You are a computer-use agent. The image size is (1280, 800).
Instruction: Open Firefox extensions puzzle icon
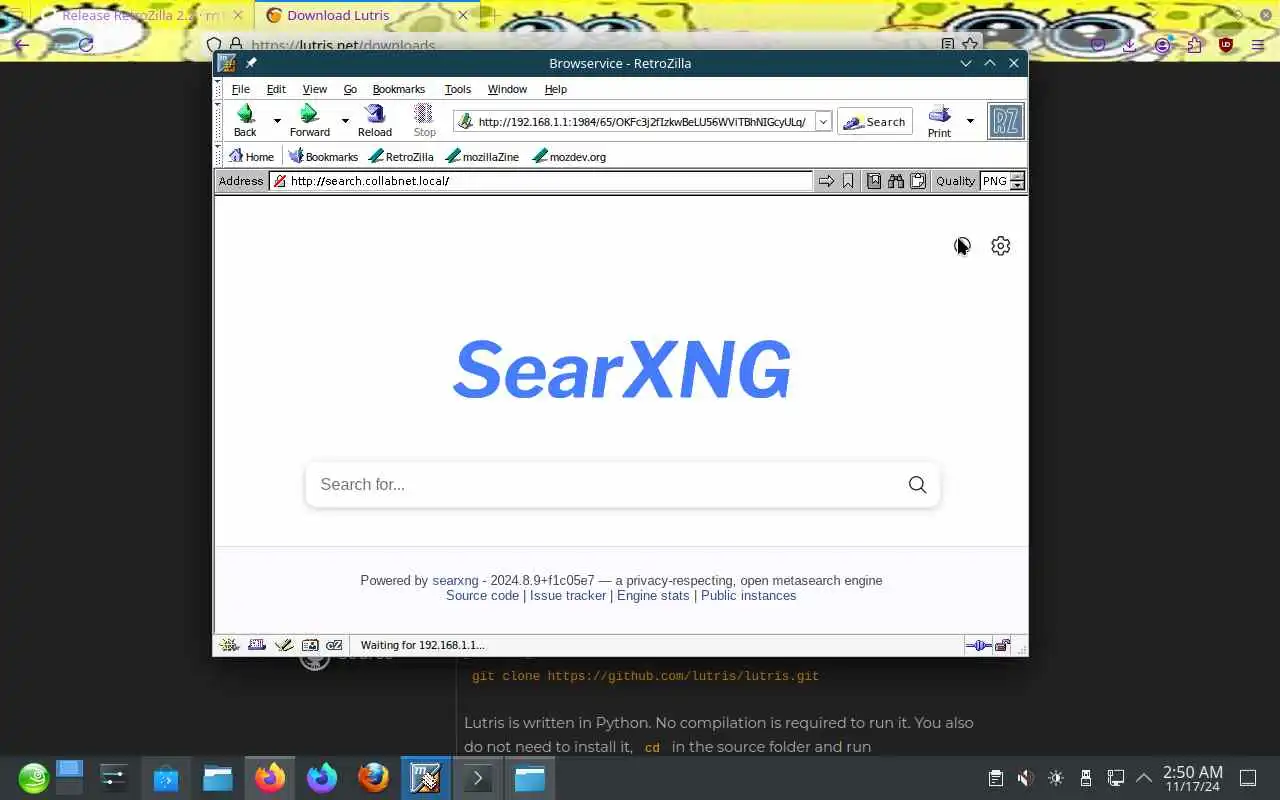[x=1194, y=45]
